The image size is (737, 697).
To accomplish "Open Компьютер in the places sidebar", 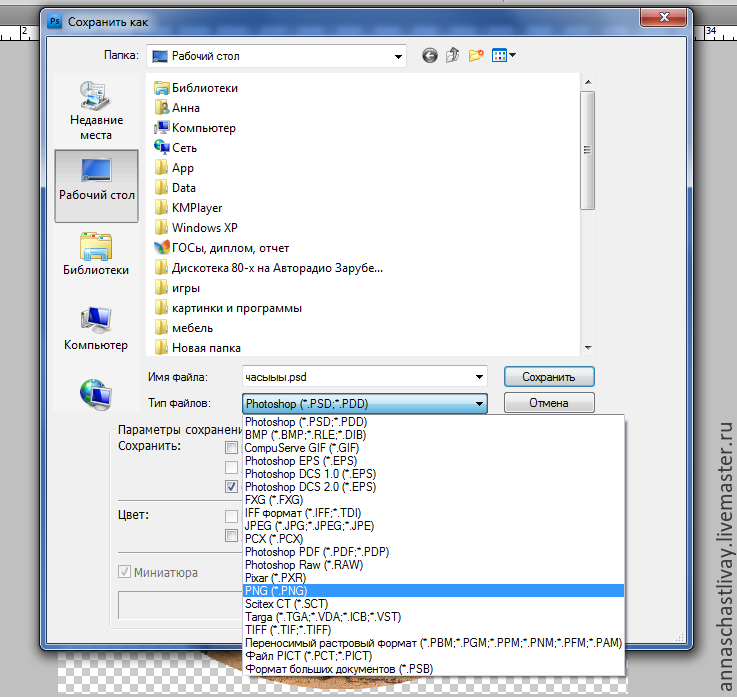I will click(x=96, y=329).
